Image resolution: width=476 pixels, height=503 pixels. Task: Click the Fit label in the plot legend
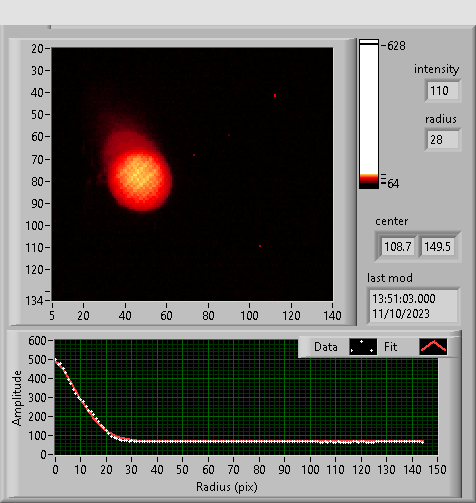coord(390,347)
